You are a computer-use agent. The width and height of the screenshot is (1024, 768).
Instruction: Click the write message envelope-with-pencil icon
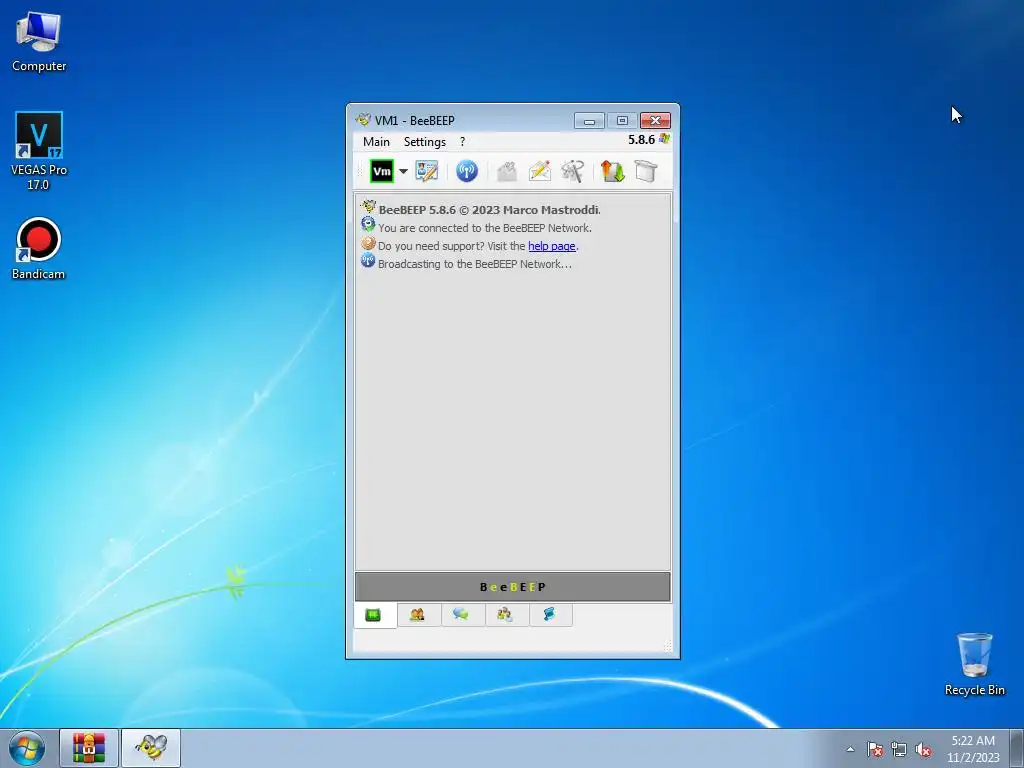(539, 171)
